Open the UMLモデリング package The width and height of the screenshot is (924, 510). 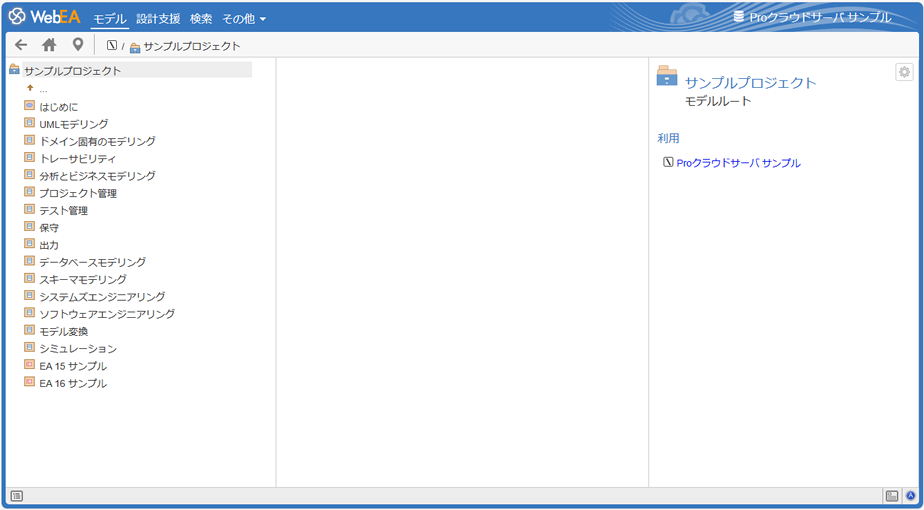(x=74, y=124)
